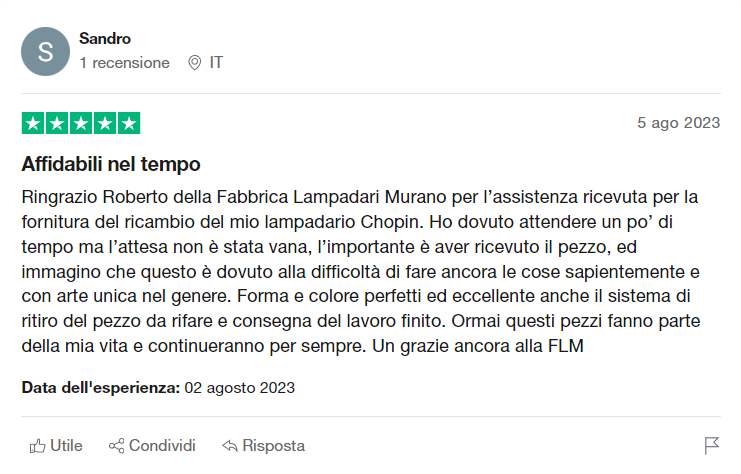Image resolution: width=741 pixels, height=474 pixels.
Task: Open Sandro's round S avatar
Action: click(x=45, y=51)
